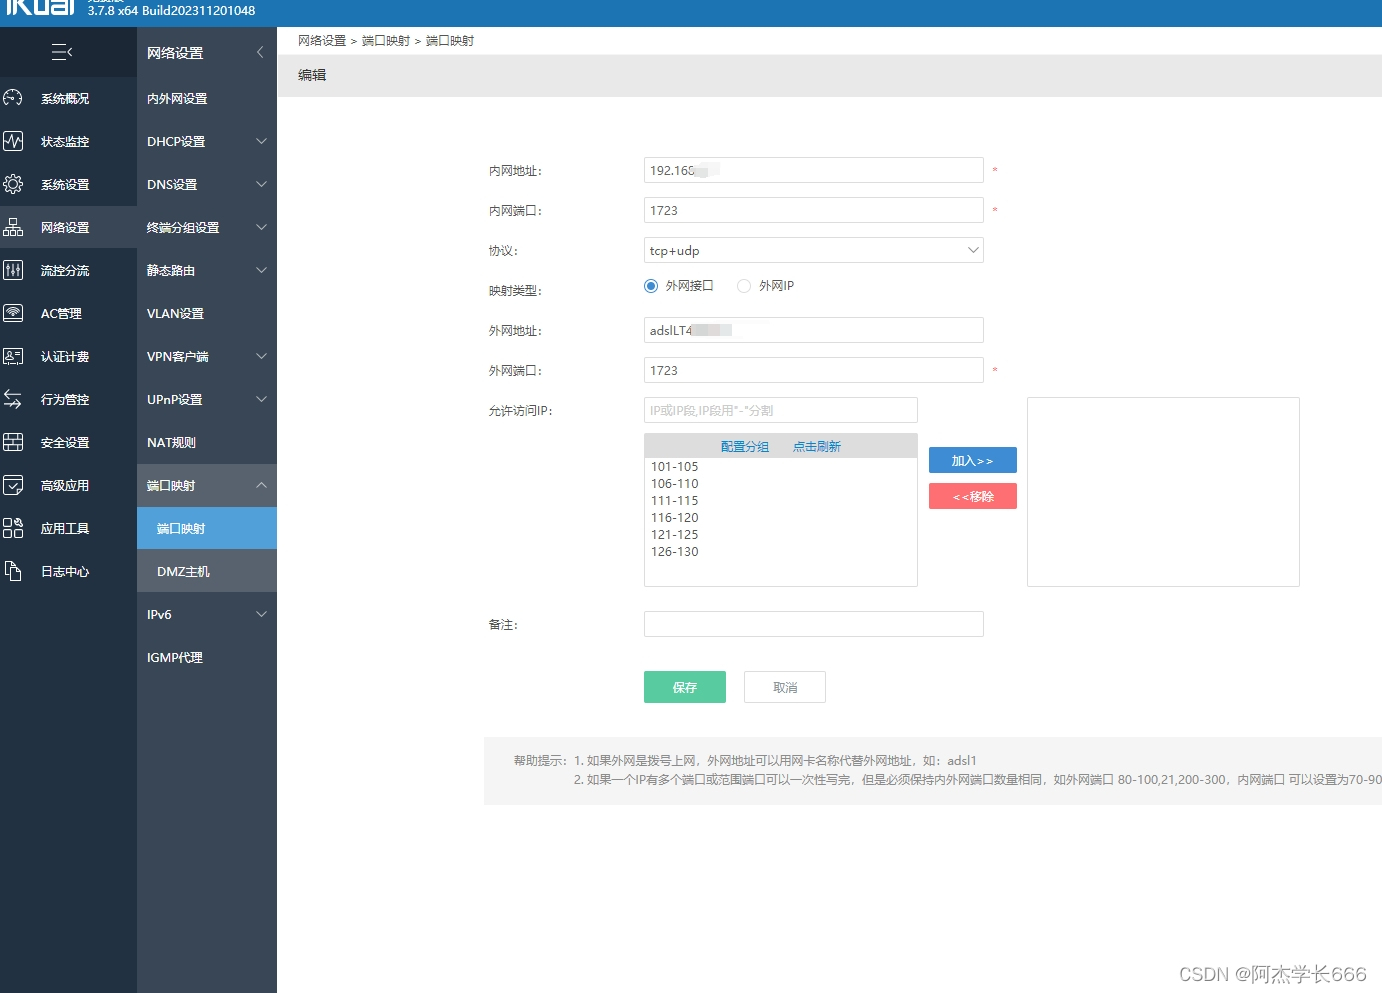The height and width of the screenshot is (993, 1382).
Task: Open the 协议 tcp+udp dropdown
Action: click(x=813, y=250)
